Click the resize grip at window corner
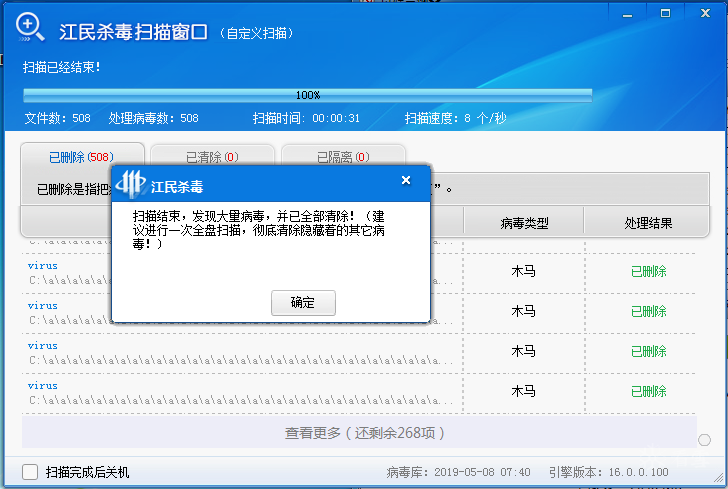Screen dimensions: 728x489 pyautogui.click(x=719, y=478)
